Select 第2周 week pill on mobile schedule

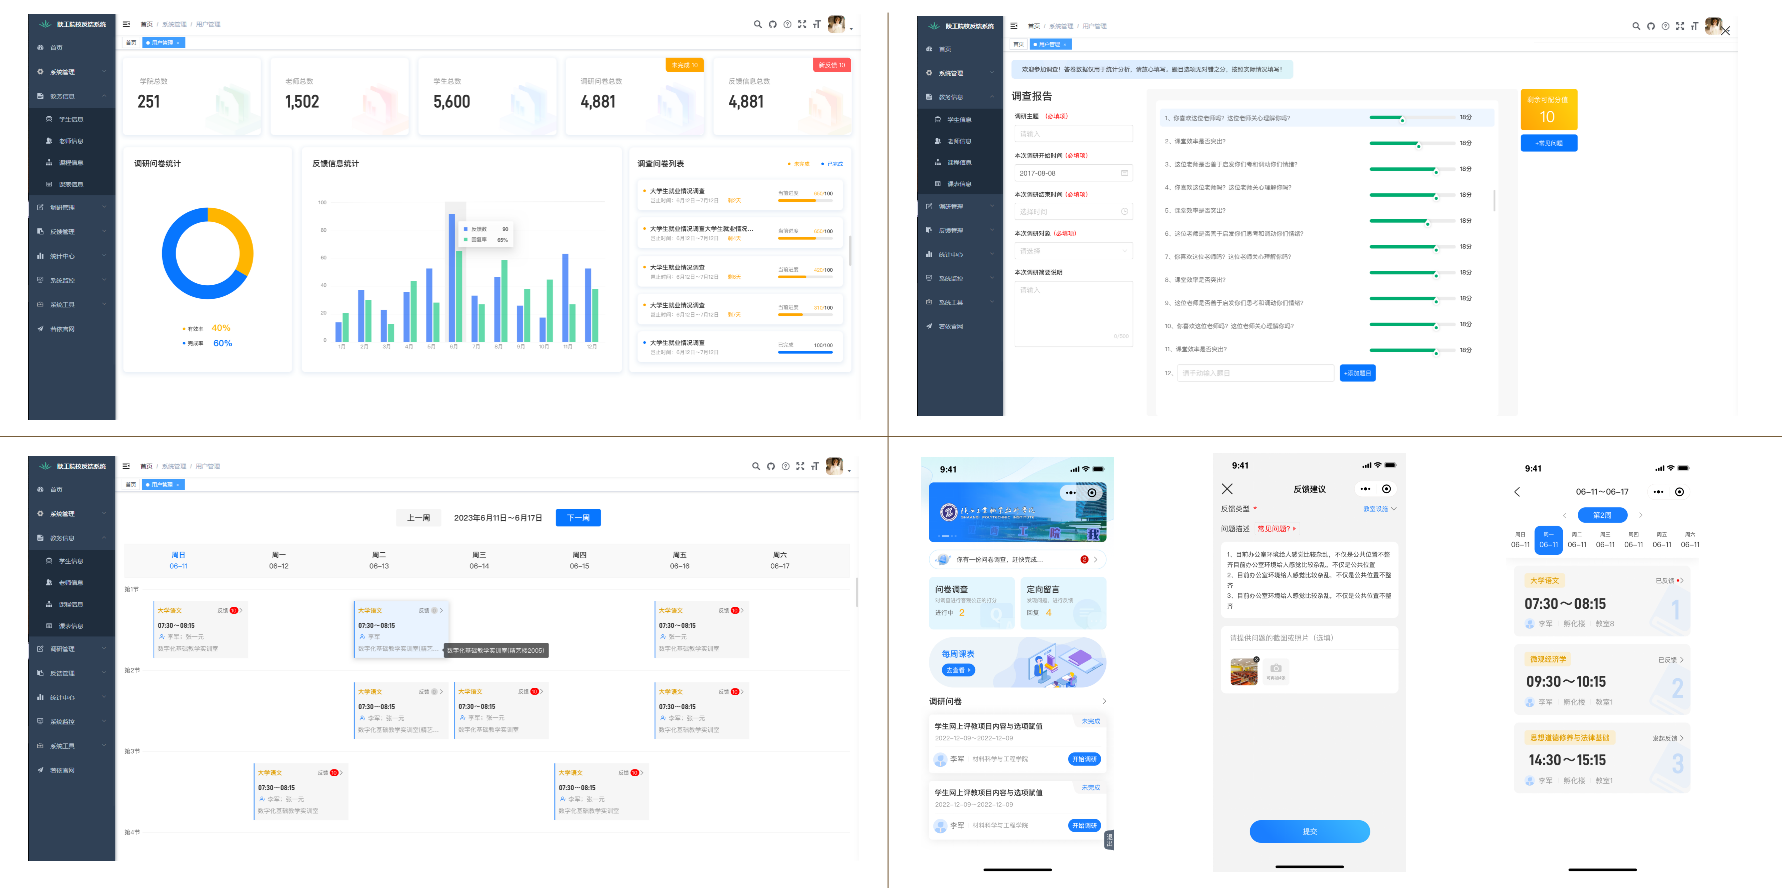[1602, 515]
